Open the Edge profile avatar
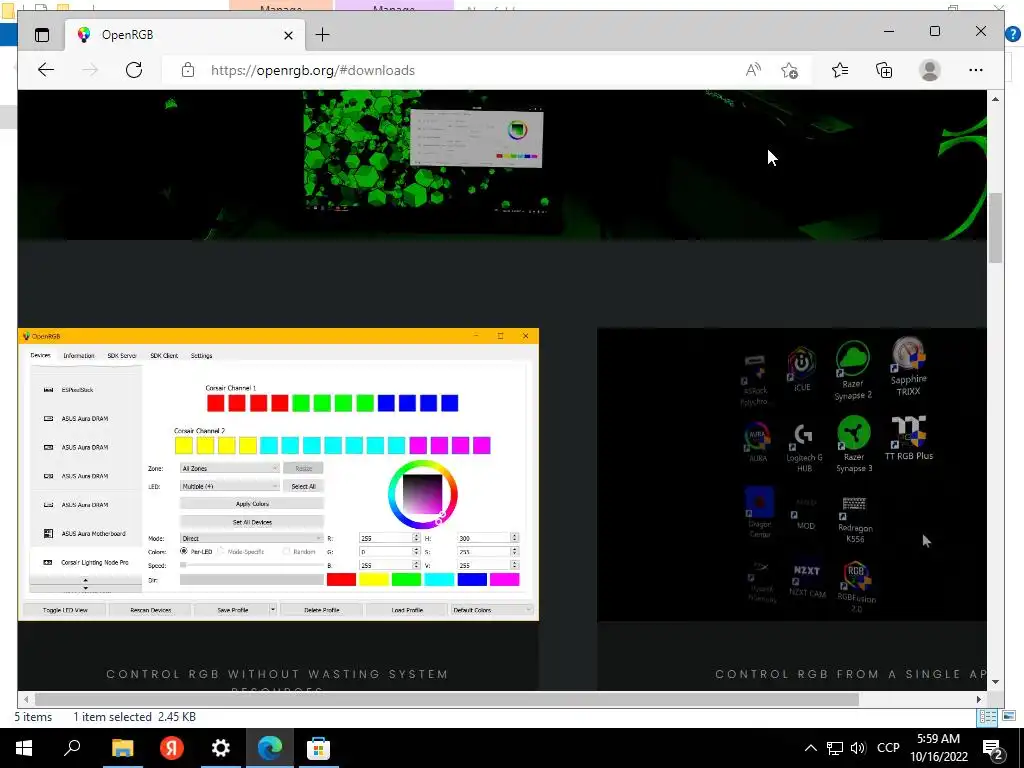 click(929, 70)
